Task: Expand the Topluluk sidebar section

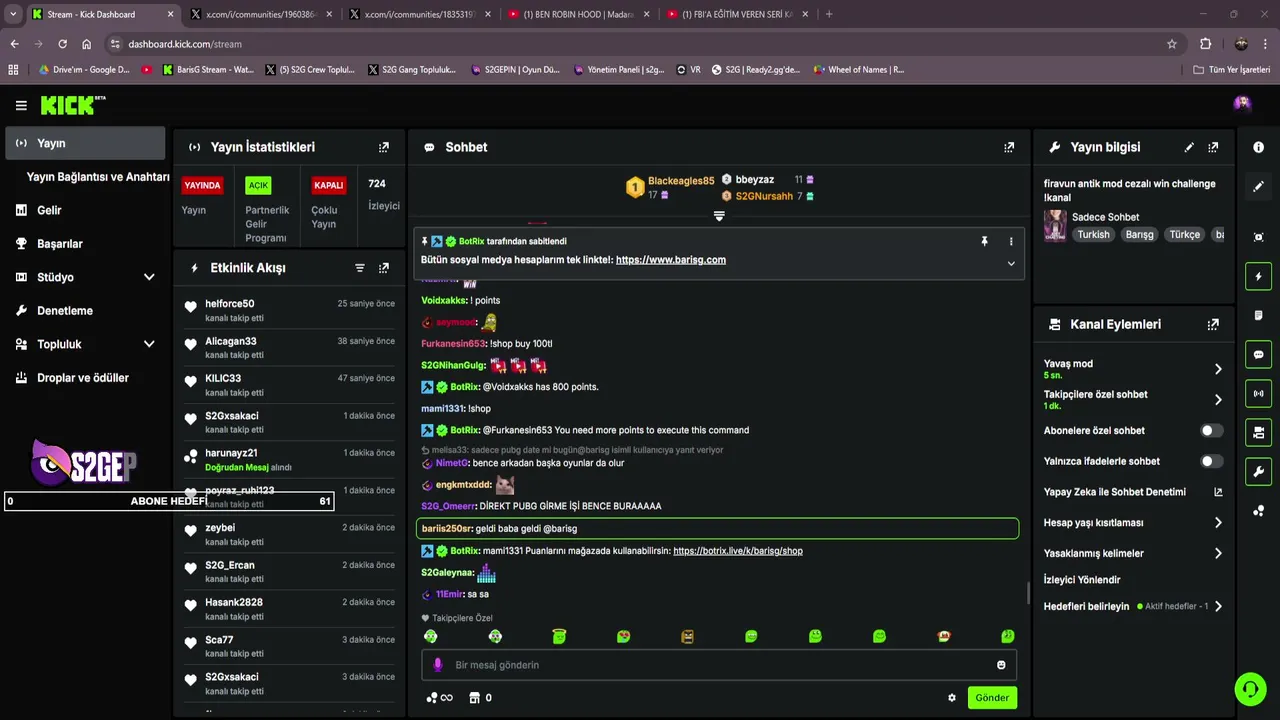Action: (x=149, y=344)
